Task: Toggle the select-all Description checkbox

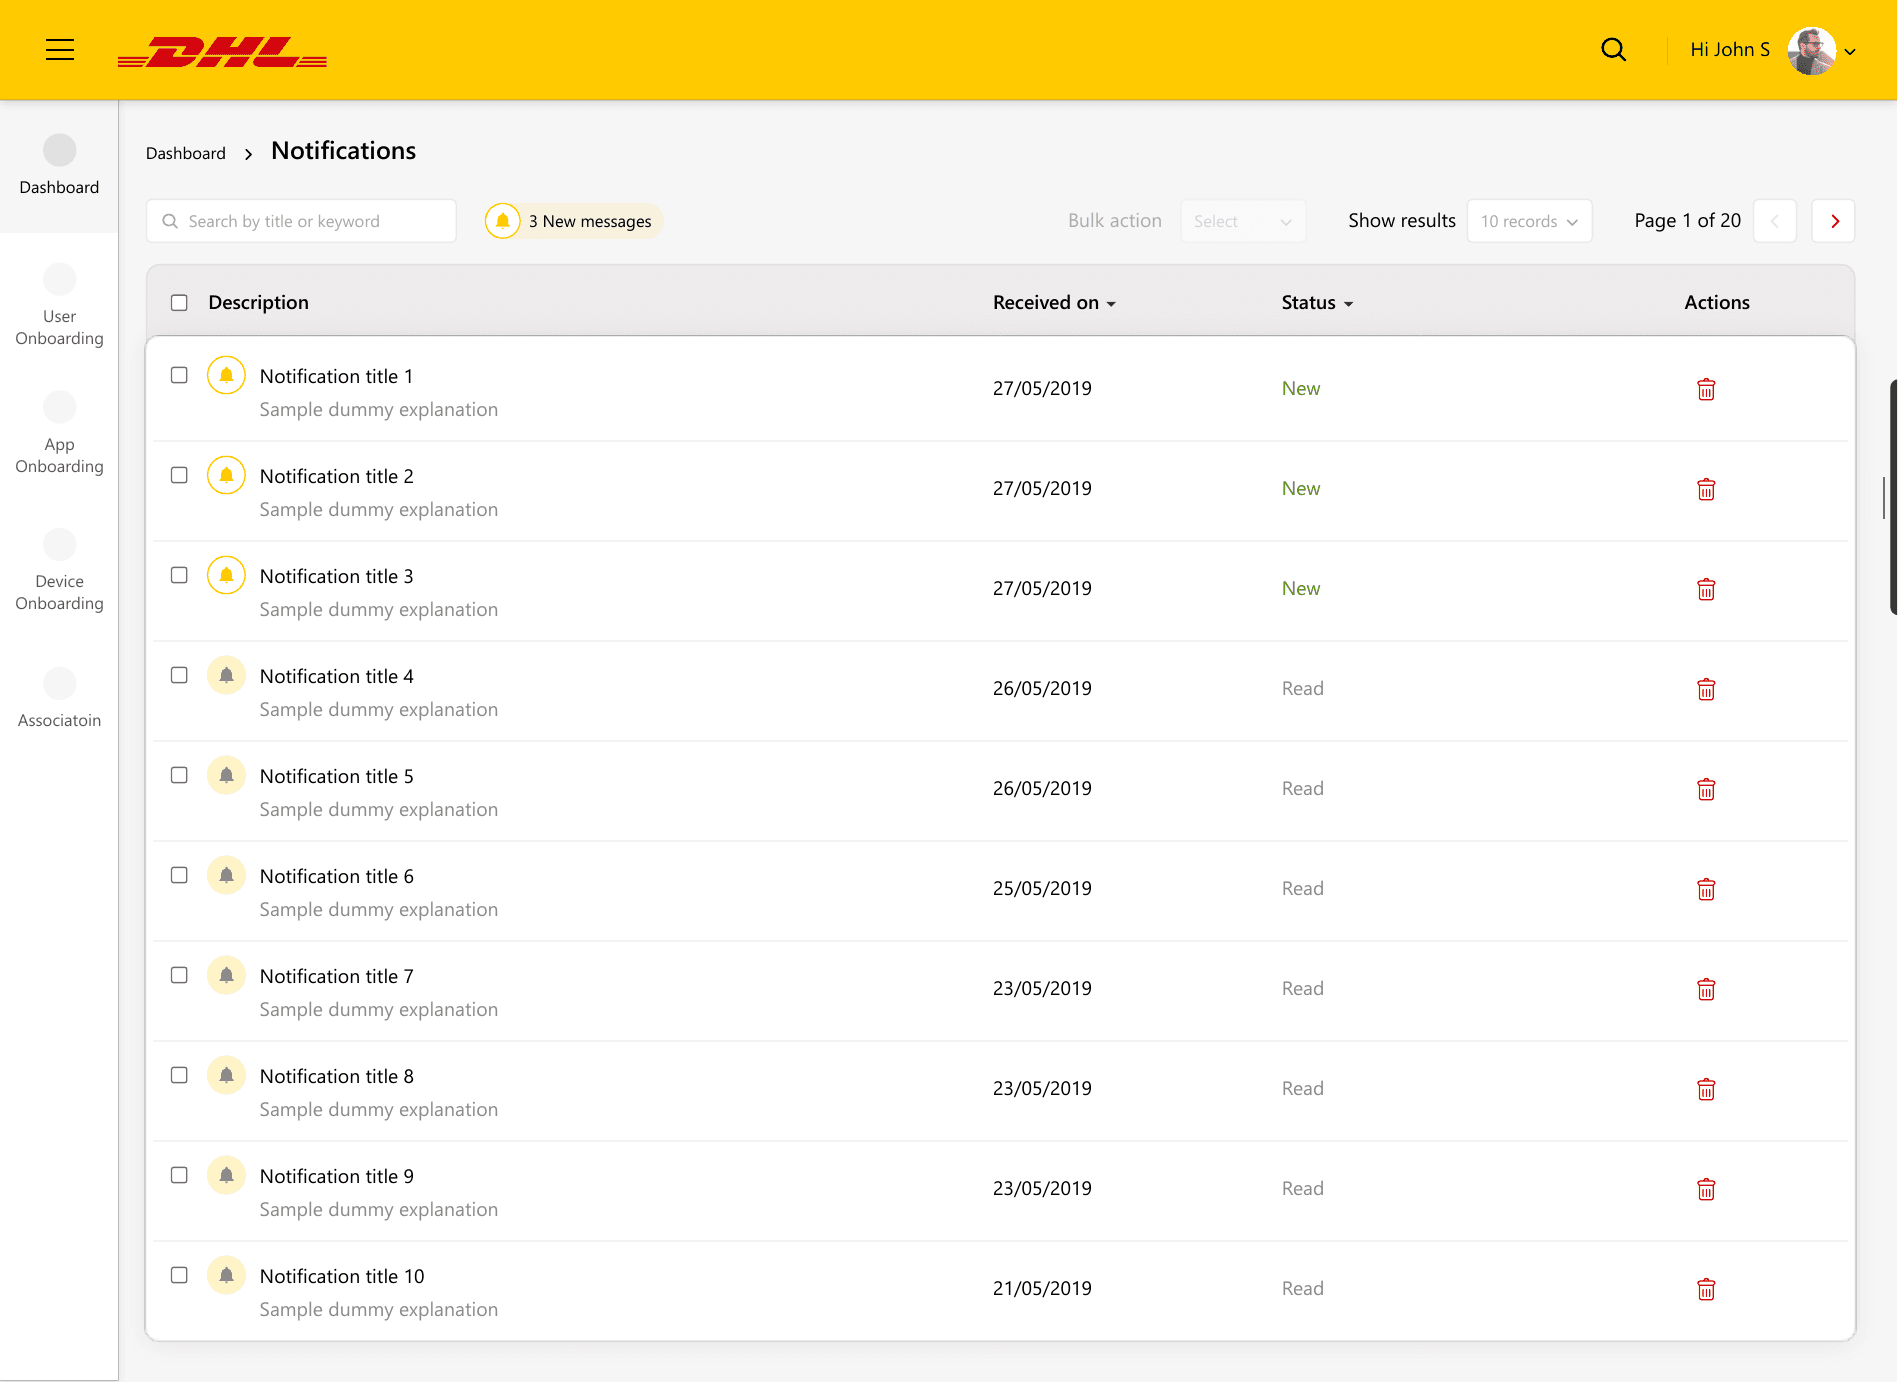Action: [x=179, y=302]
